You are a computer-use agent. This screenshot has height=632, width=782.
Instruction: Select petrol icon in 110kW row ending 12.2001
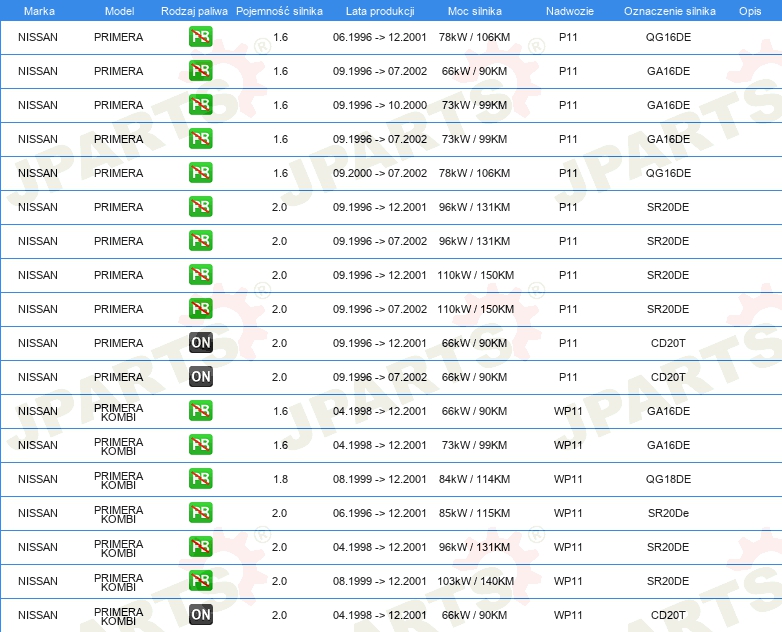(x=200, y=275)
